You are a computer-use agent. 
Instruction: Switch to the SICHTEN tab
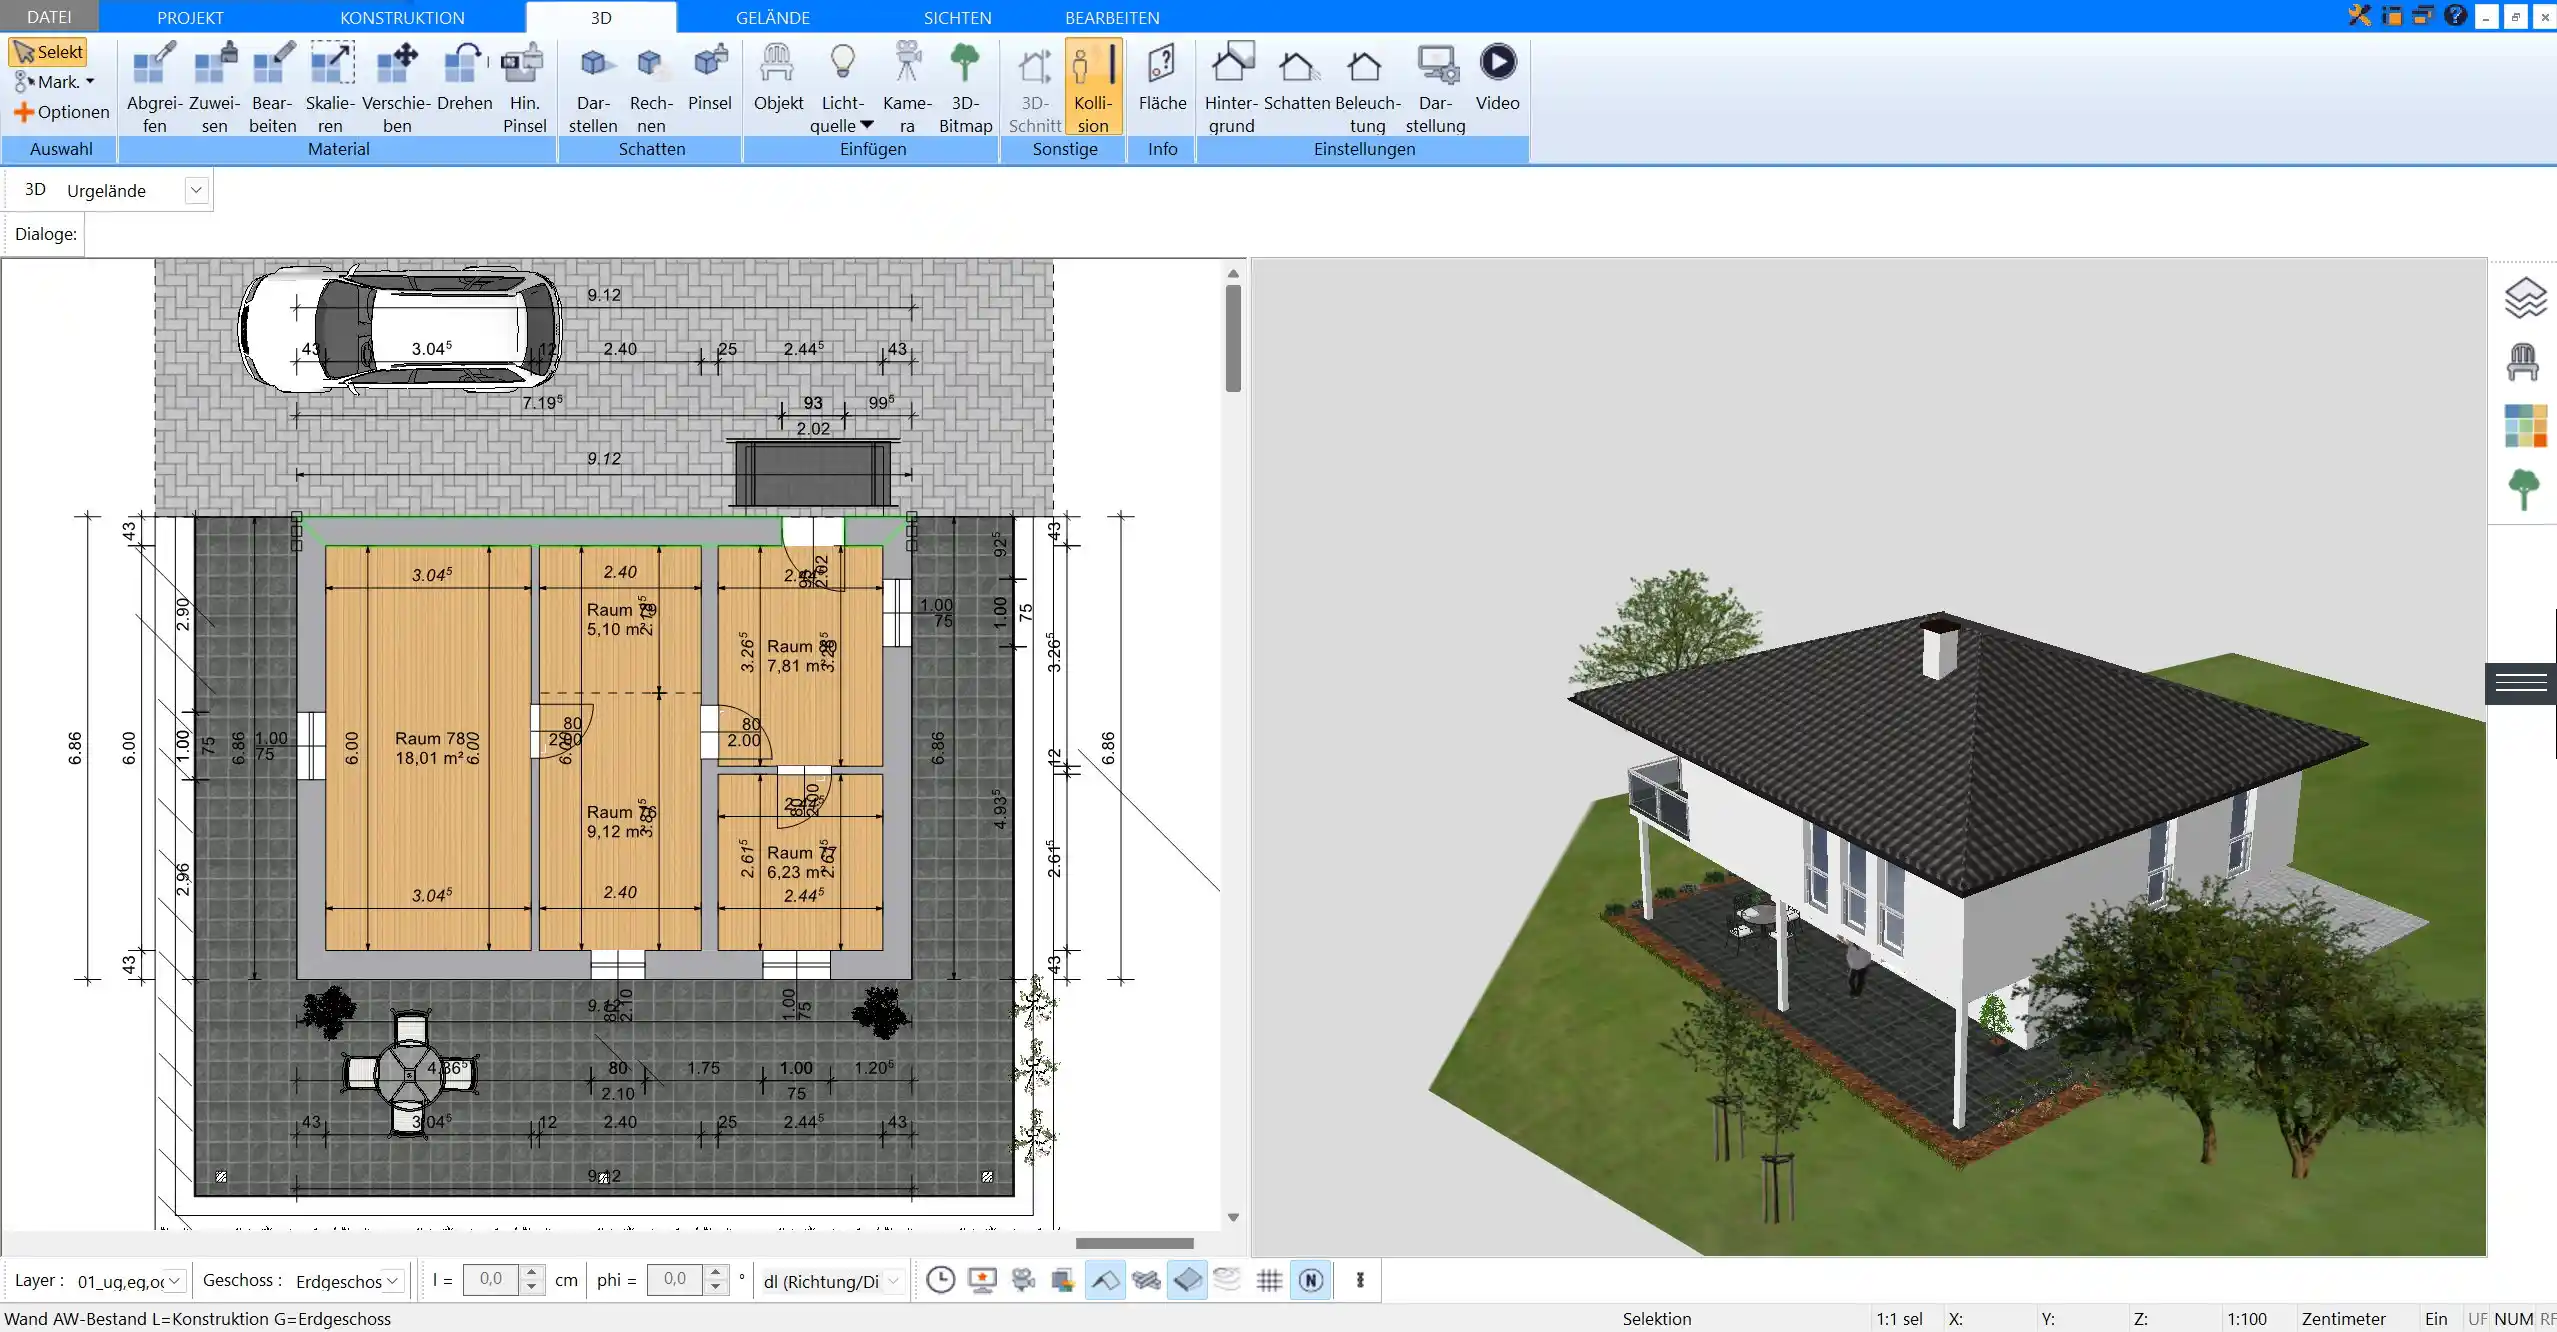957,17
